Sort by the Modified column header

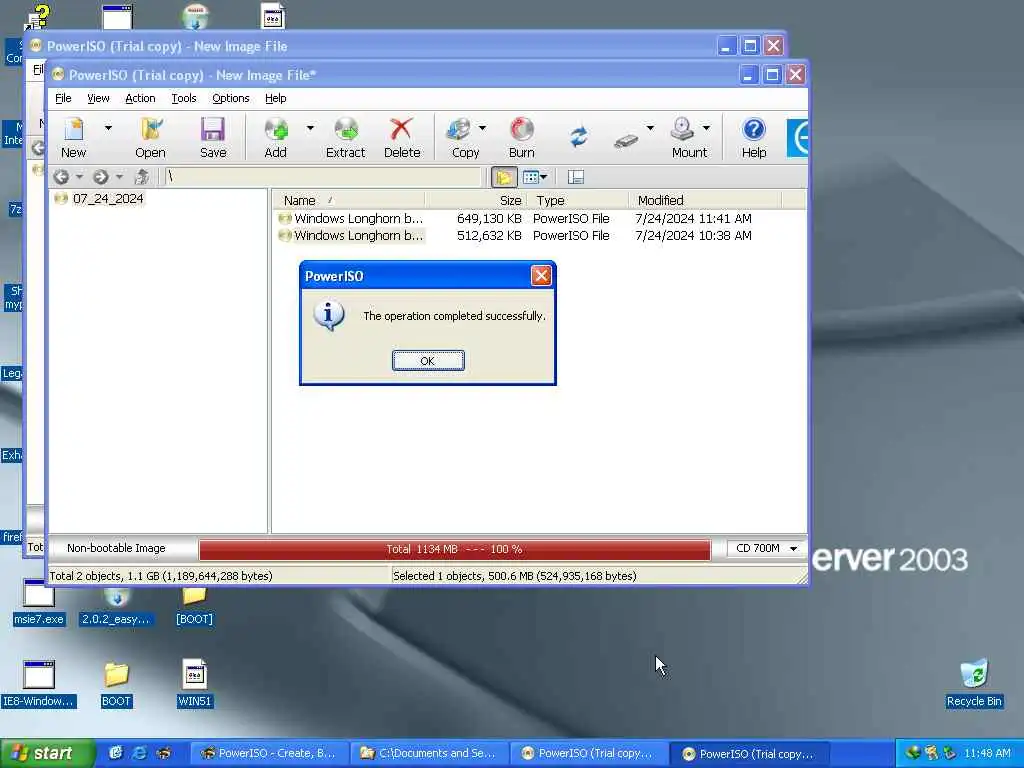click(x=705, y=200)
